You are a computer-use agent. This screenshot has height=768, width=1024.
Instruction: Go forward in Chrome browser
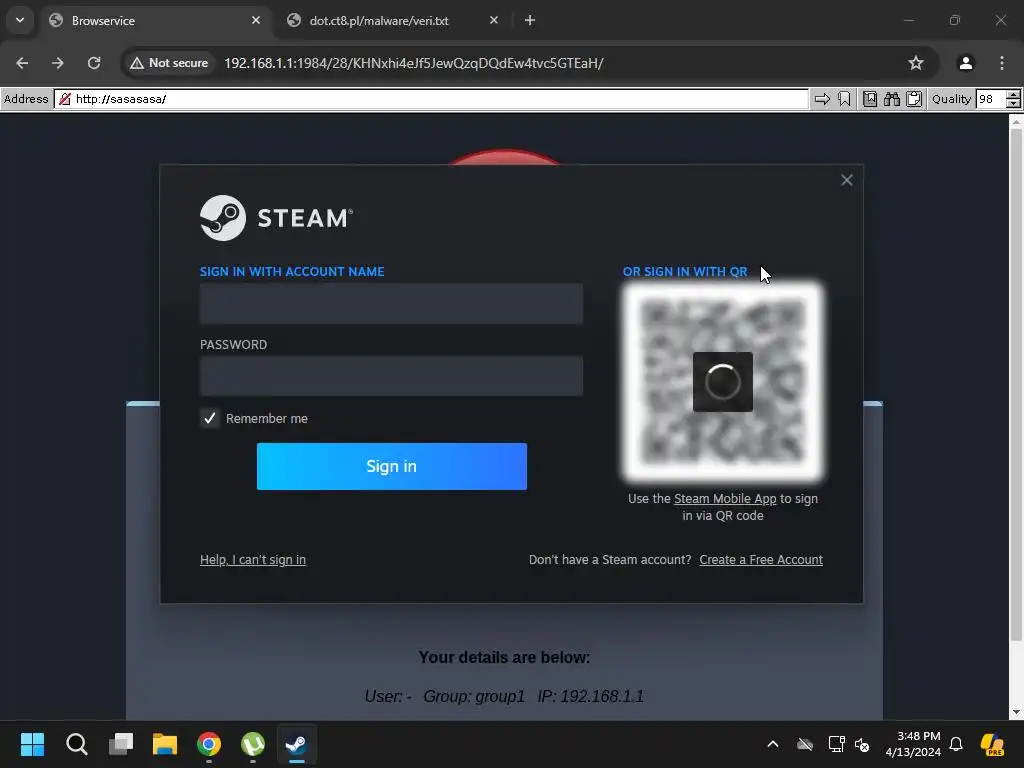pyautogui.click(x=58, y=63)
